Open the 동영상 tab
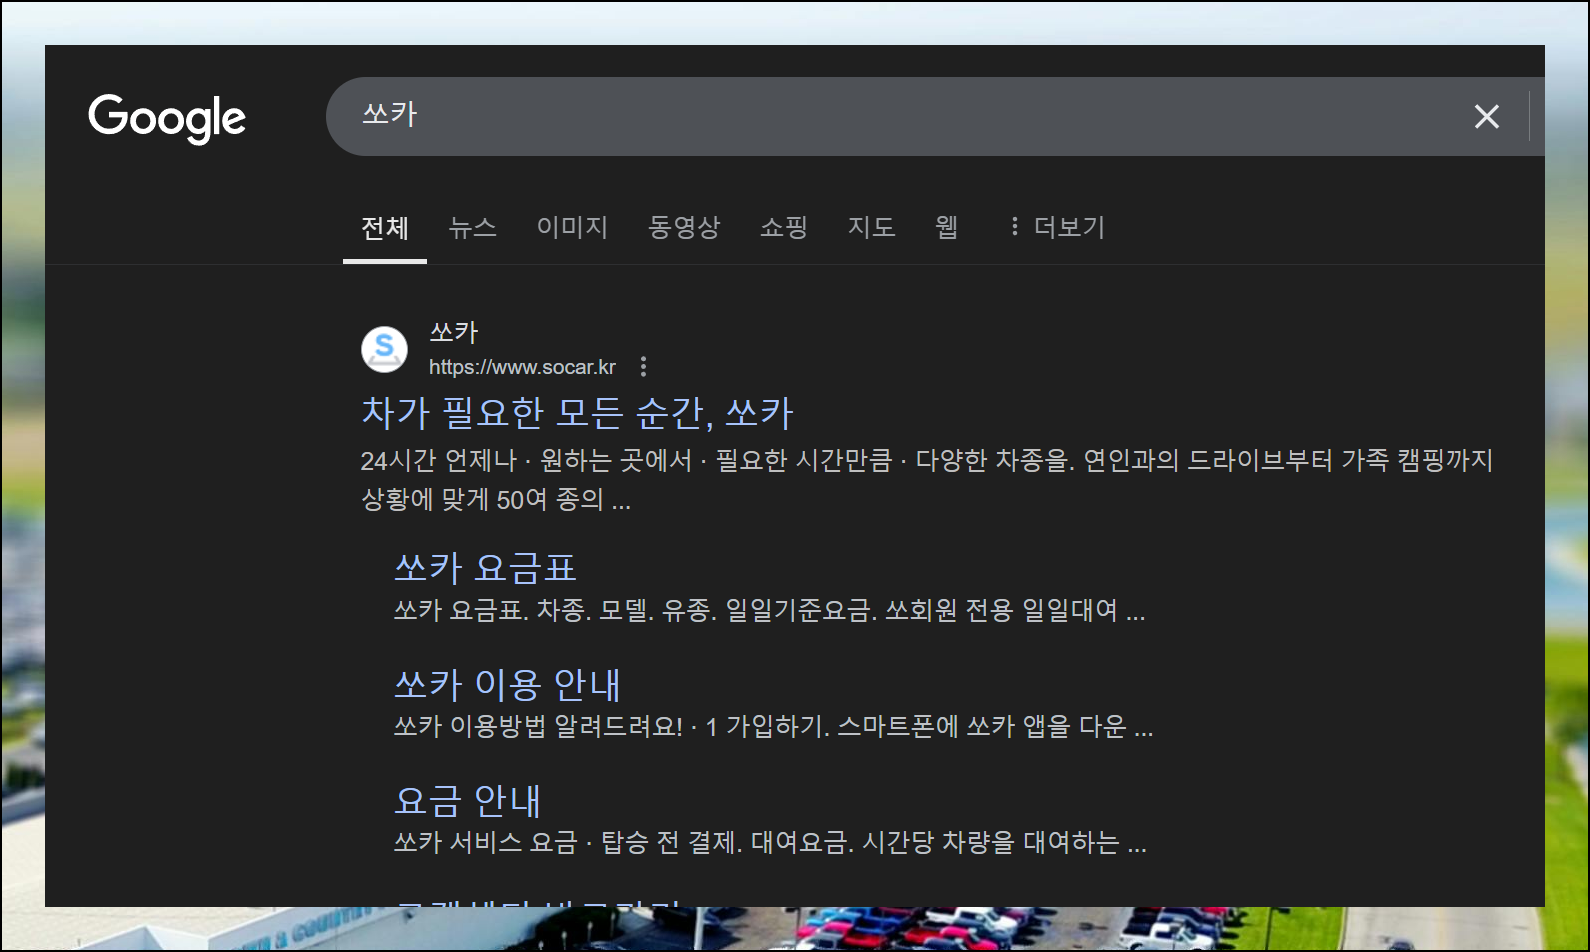1590x952 pixels. (x=684, y=228)
